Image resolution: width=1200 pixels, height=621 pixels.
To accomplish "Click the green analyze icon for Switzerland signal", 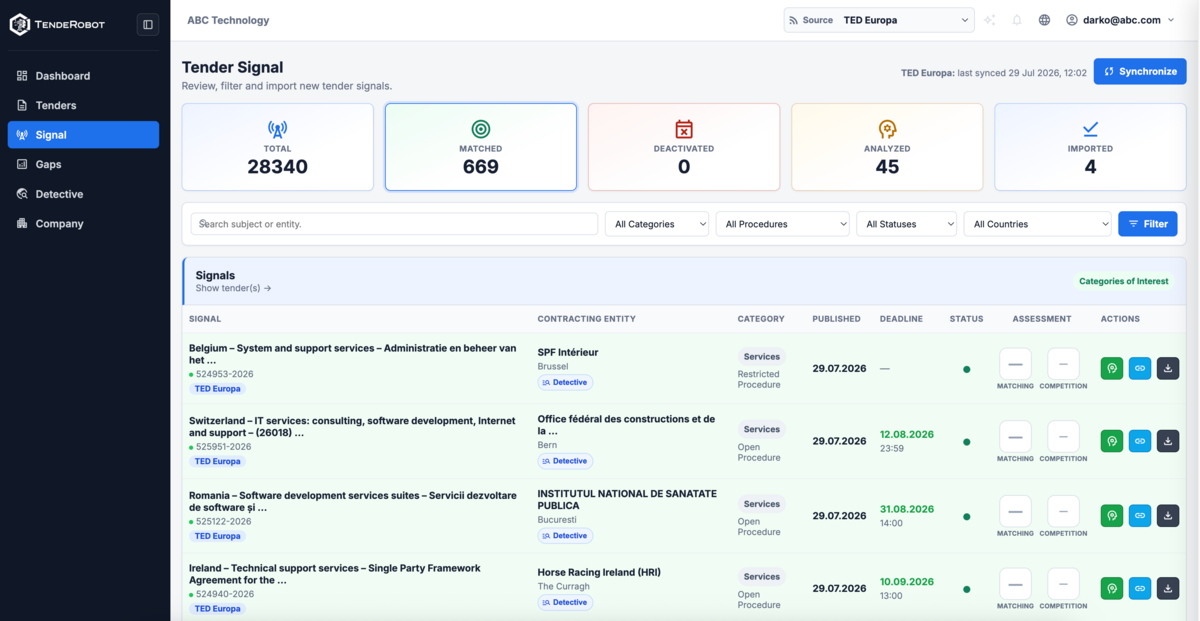I will point(1112,441).
